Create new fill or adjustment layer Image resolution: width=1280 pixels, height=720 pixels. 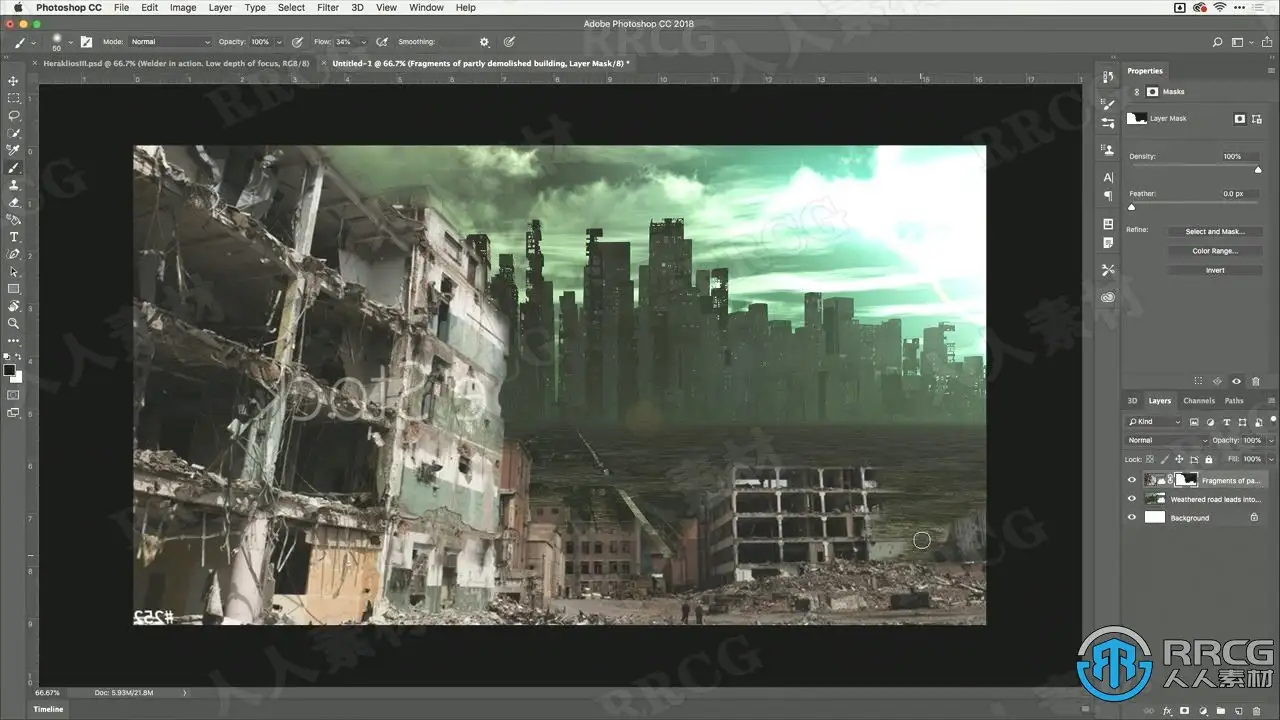point(1202,711)
